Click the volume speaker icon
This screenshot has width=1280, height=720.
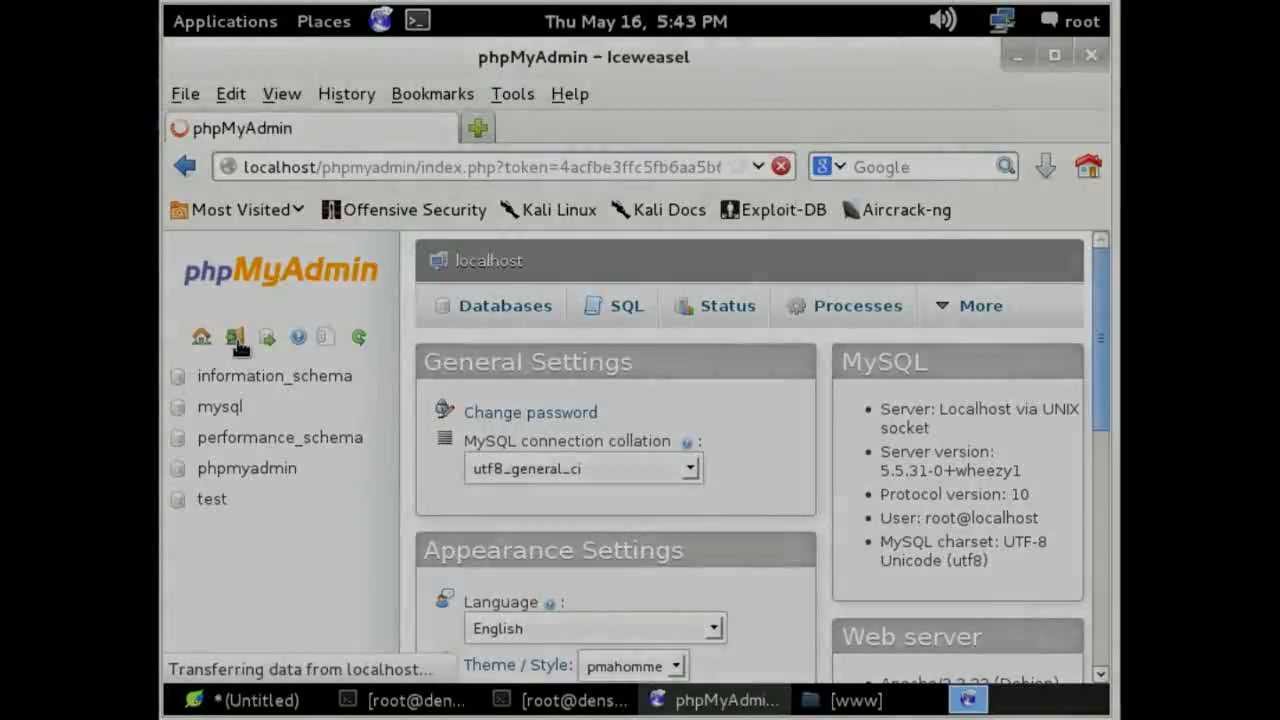942,20
